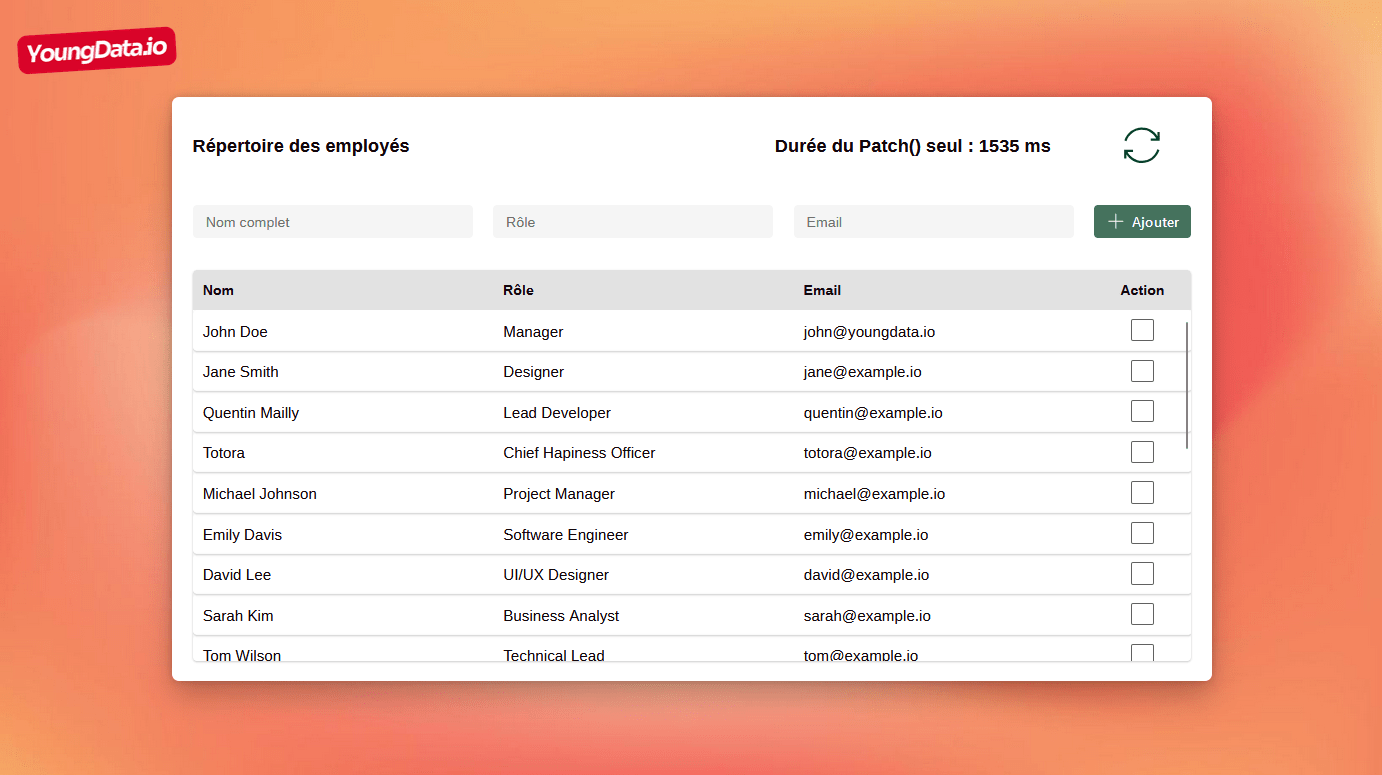Tick the checkbox in Jane Smith's row
The height and width of the screenshot is (775, 1382).
pyautogui.click(x=1142, y=371)
